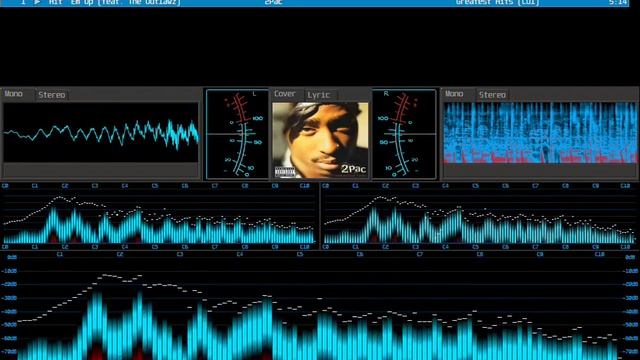Click the 2Pac album cover art
The image size is (640, 360).
320,140
